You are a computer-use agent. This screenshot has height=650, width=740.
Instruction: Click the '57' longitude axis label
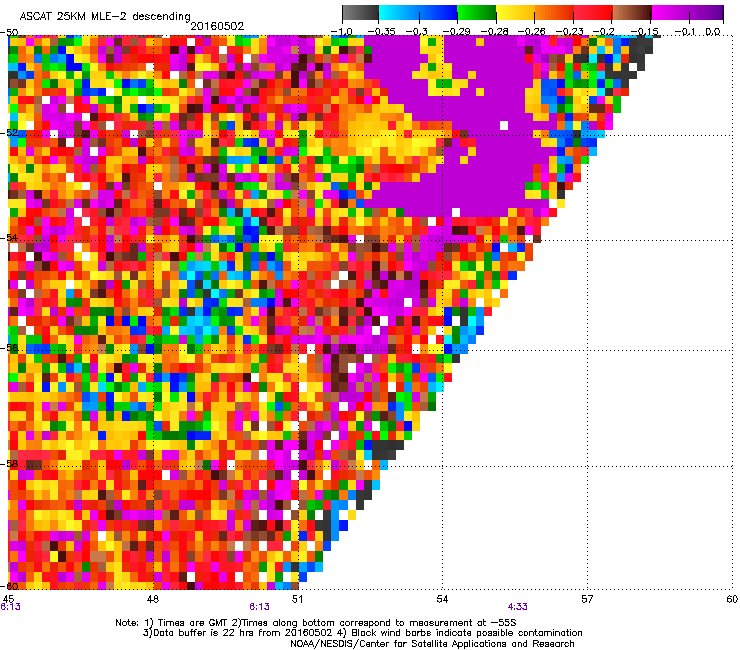point(587,599)
